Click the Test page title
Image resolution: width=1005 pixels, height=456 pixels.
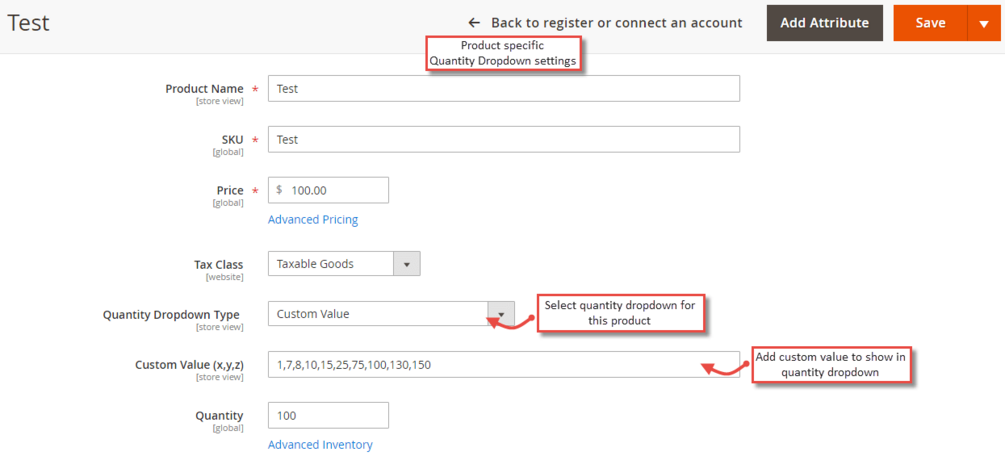(28, 23)
